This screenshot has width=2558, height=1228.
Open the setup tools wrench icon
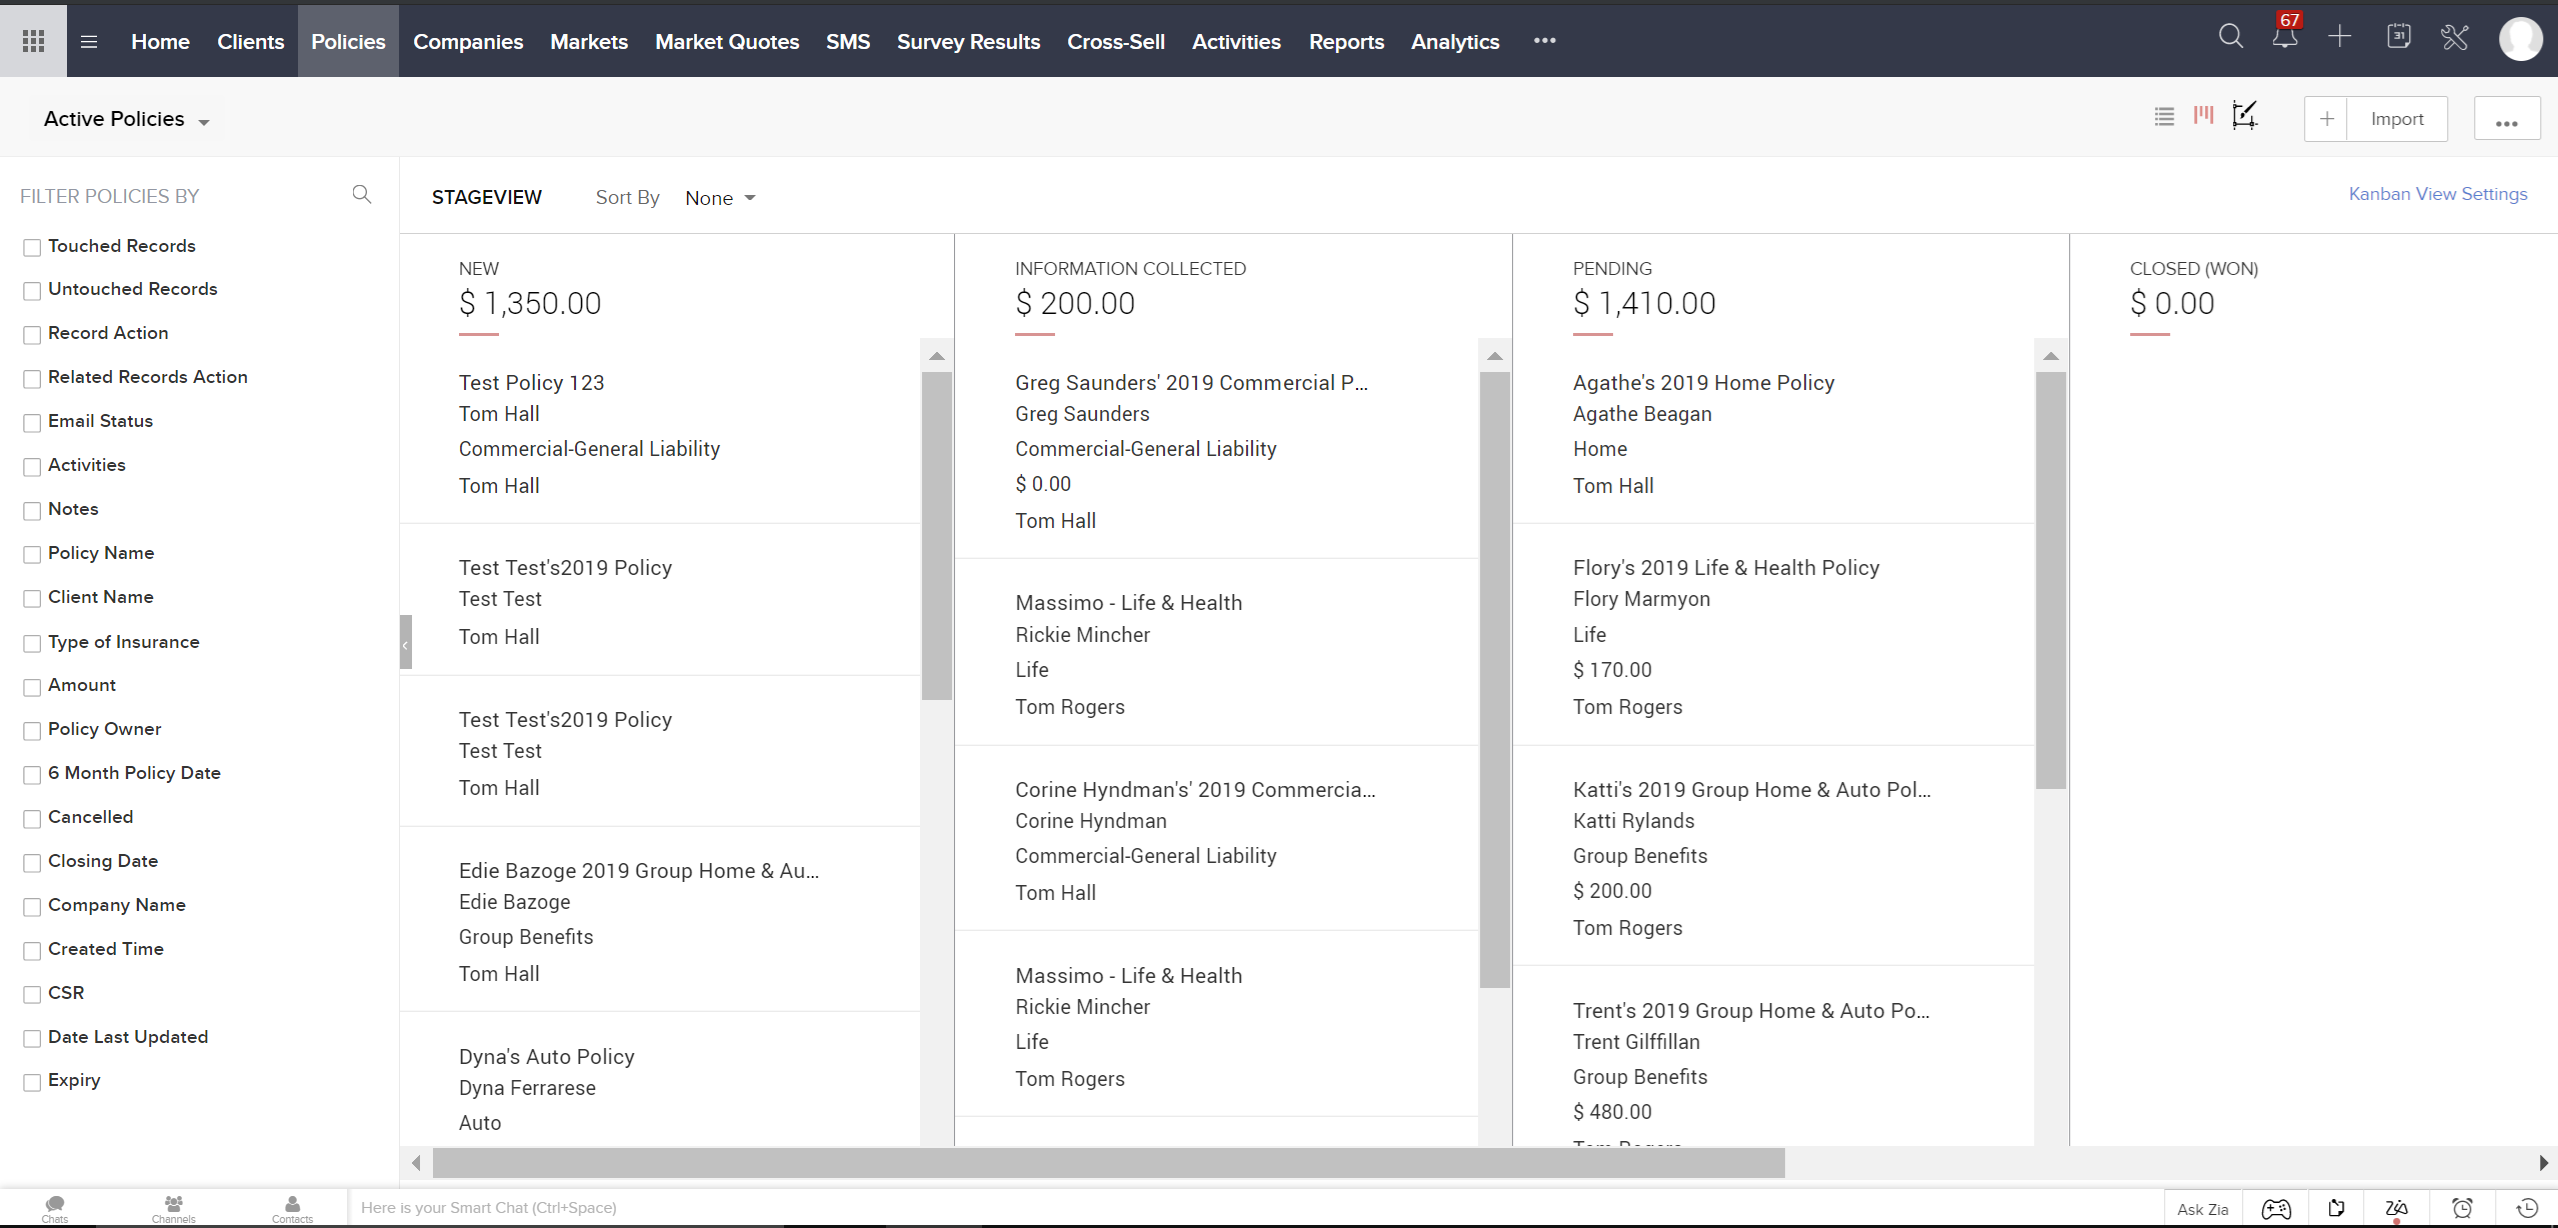2454,38
